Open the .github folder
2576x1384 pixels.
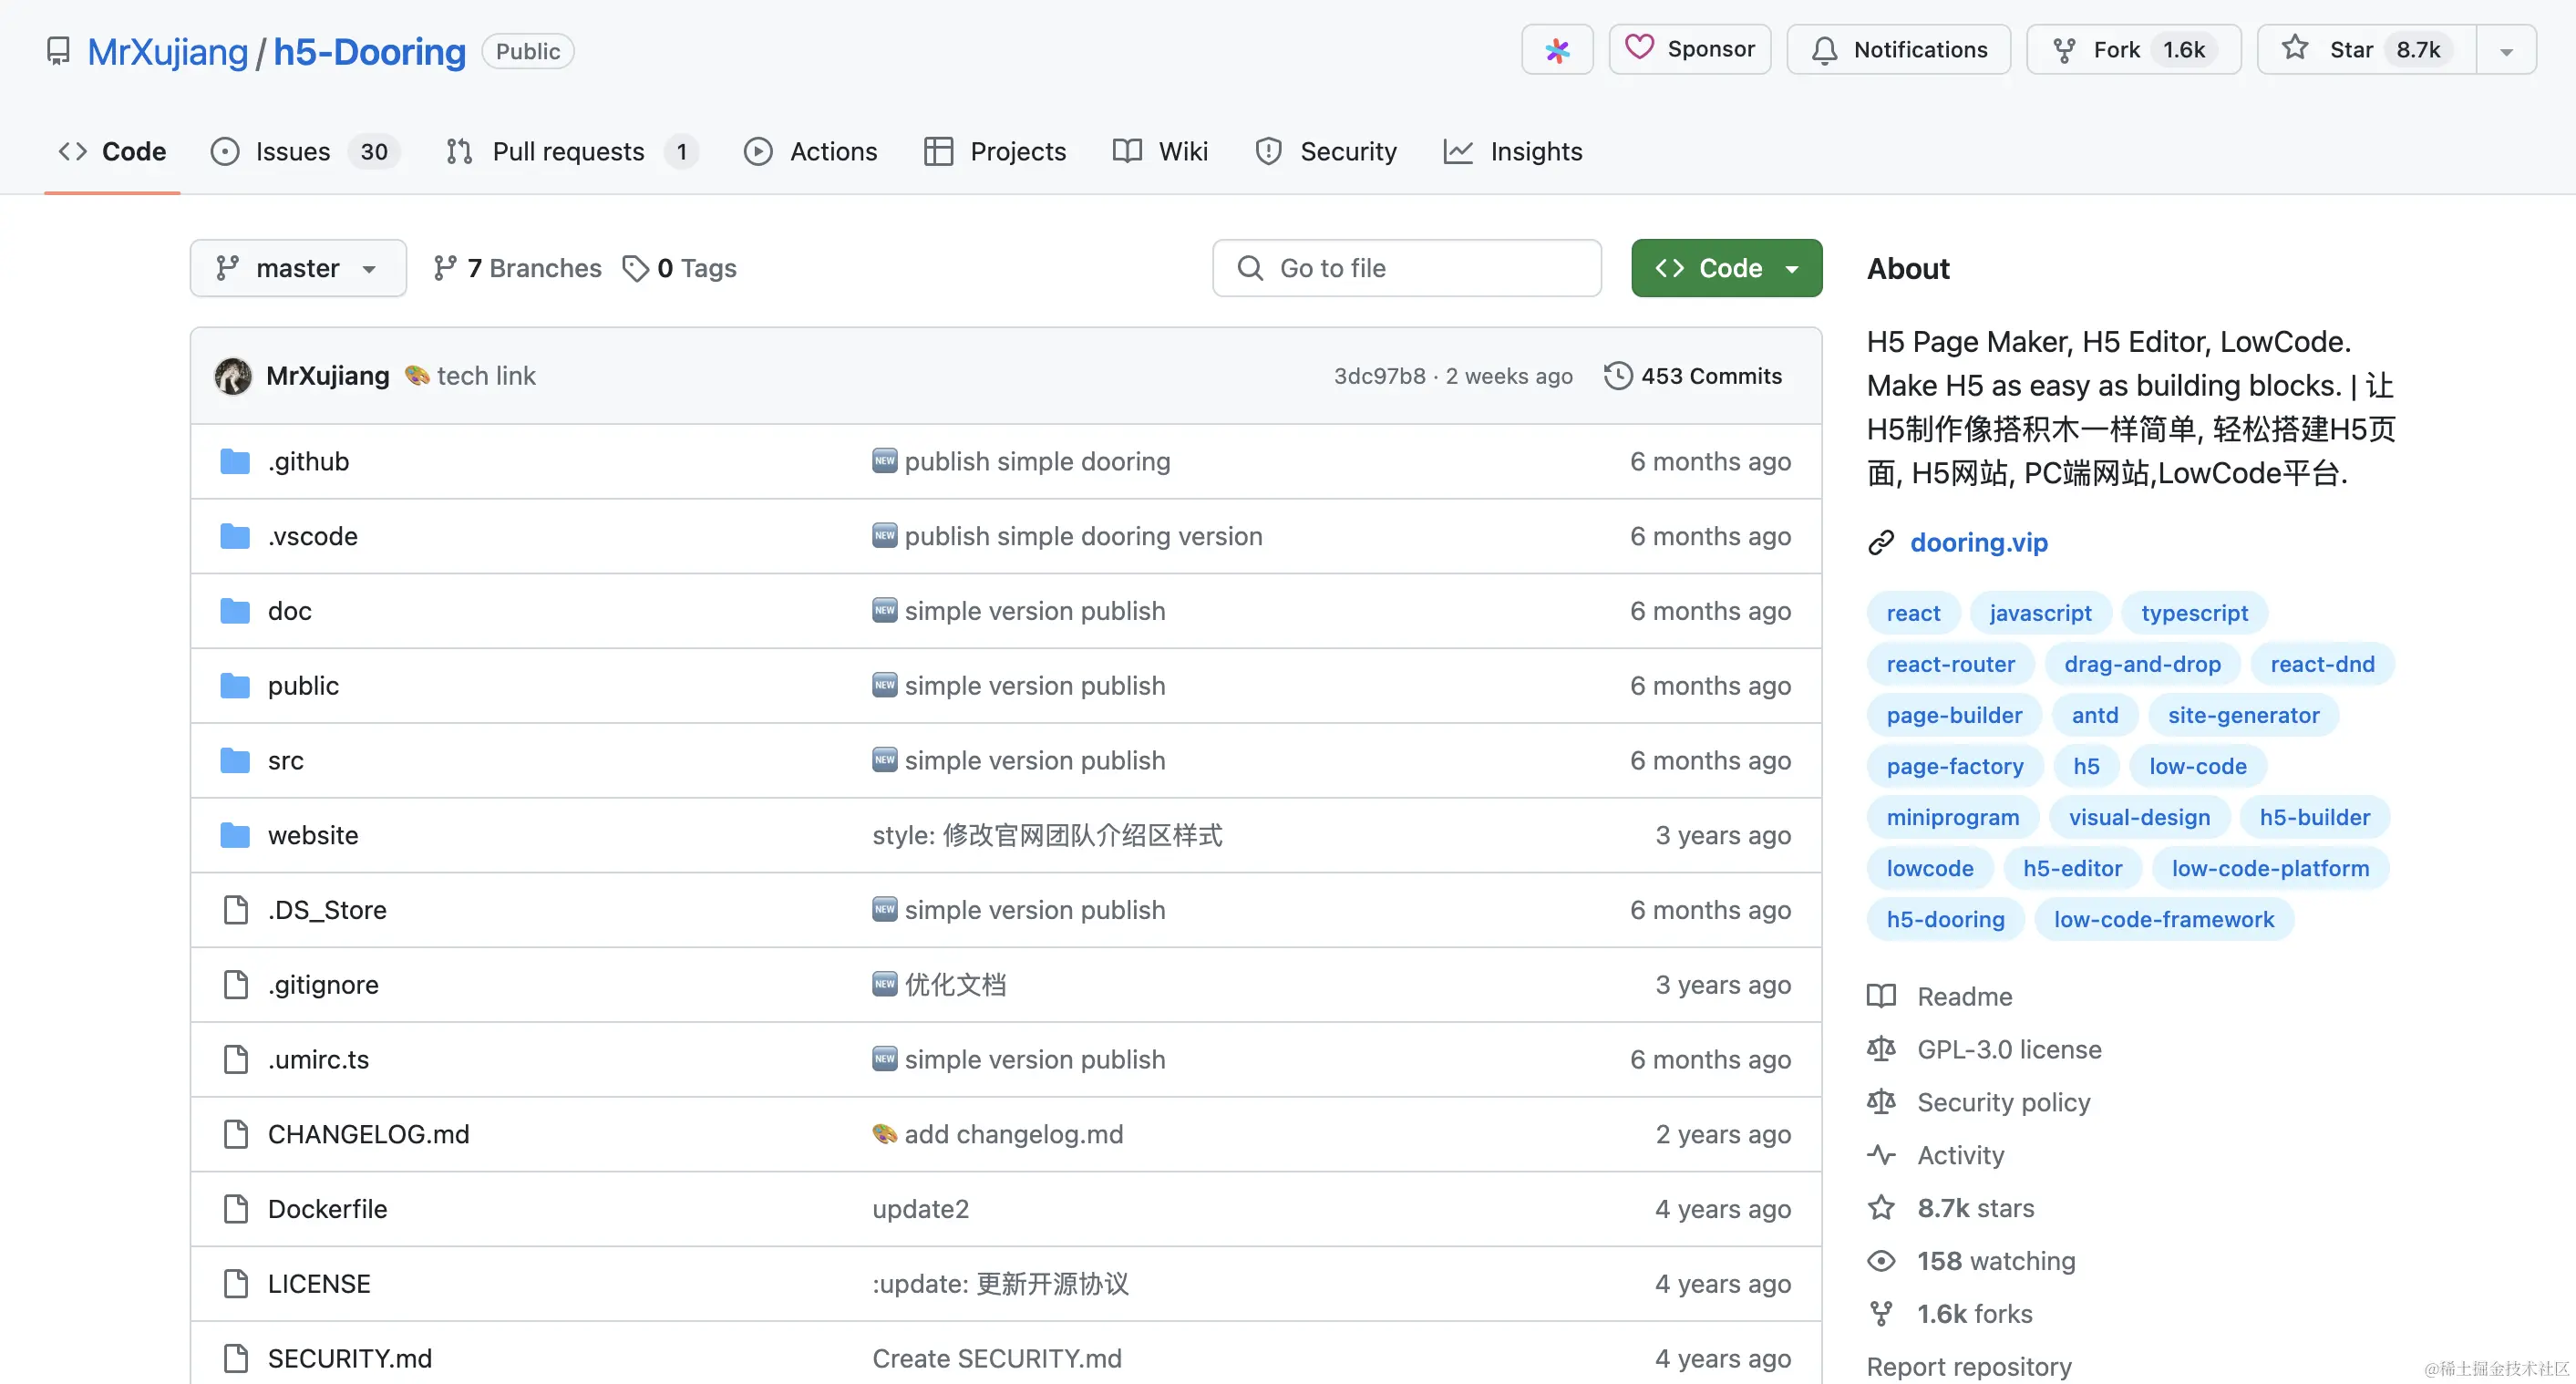(x=308, y=461)
